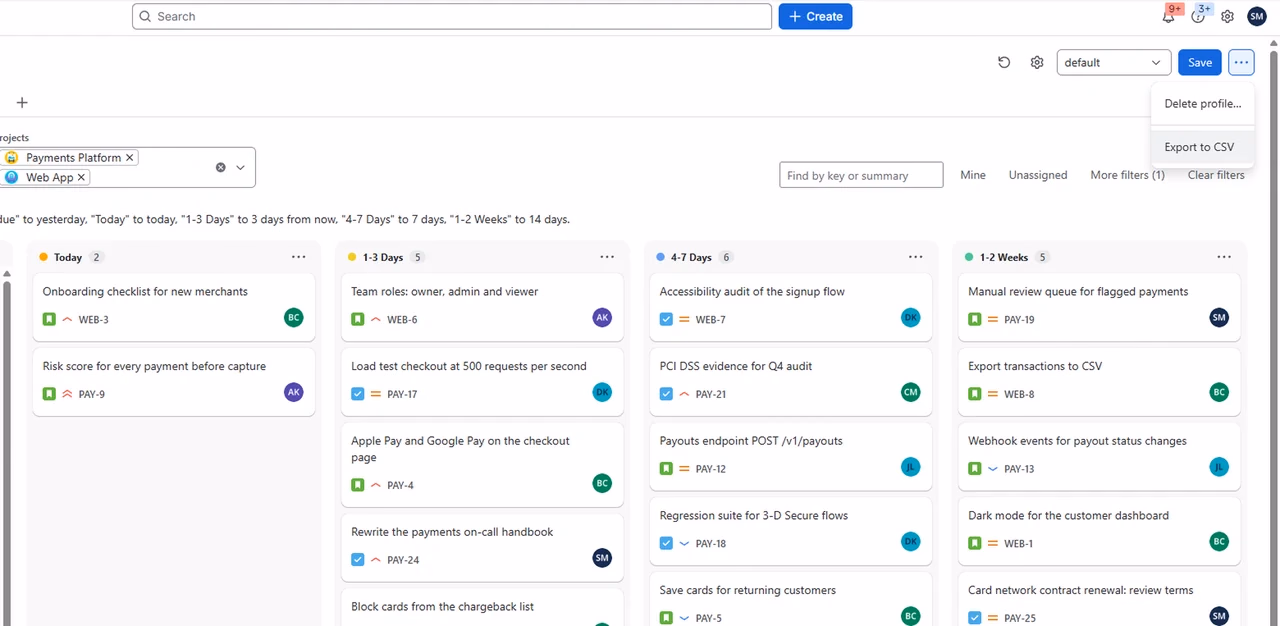Screen dimensions: 1280x626
Task: Click issue key PAY-25
Action: click(x=1019, y=618)
